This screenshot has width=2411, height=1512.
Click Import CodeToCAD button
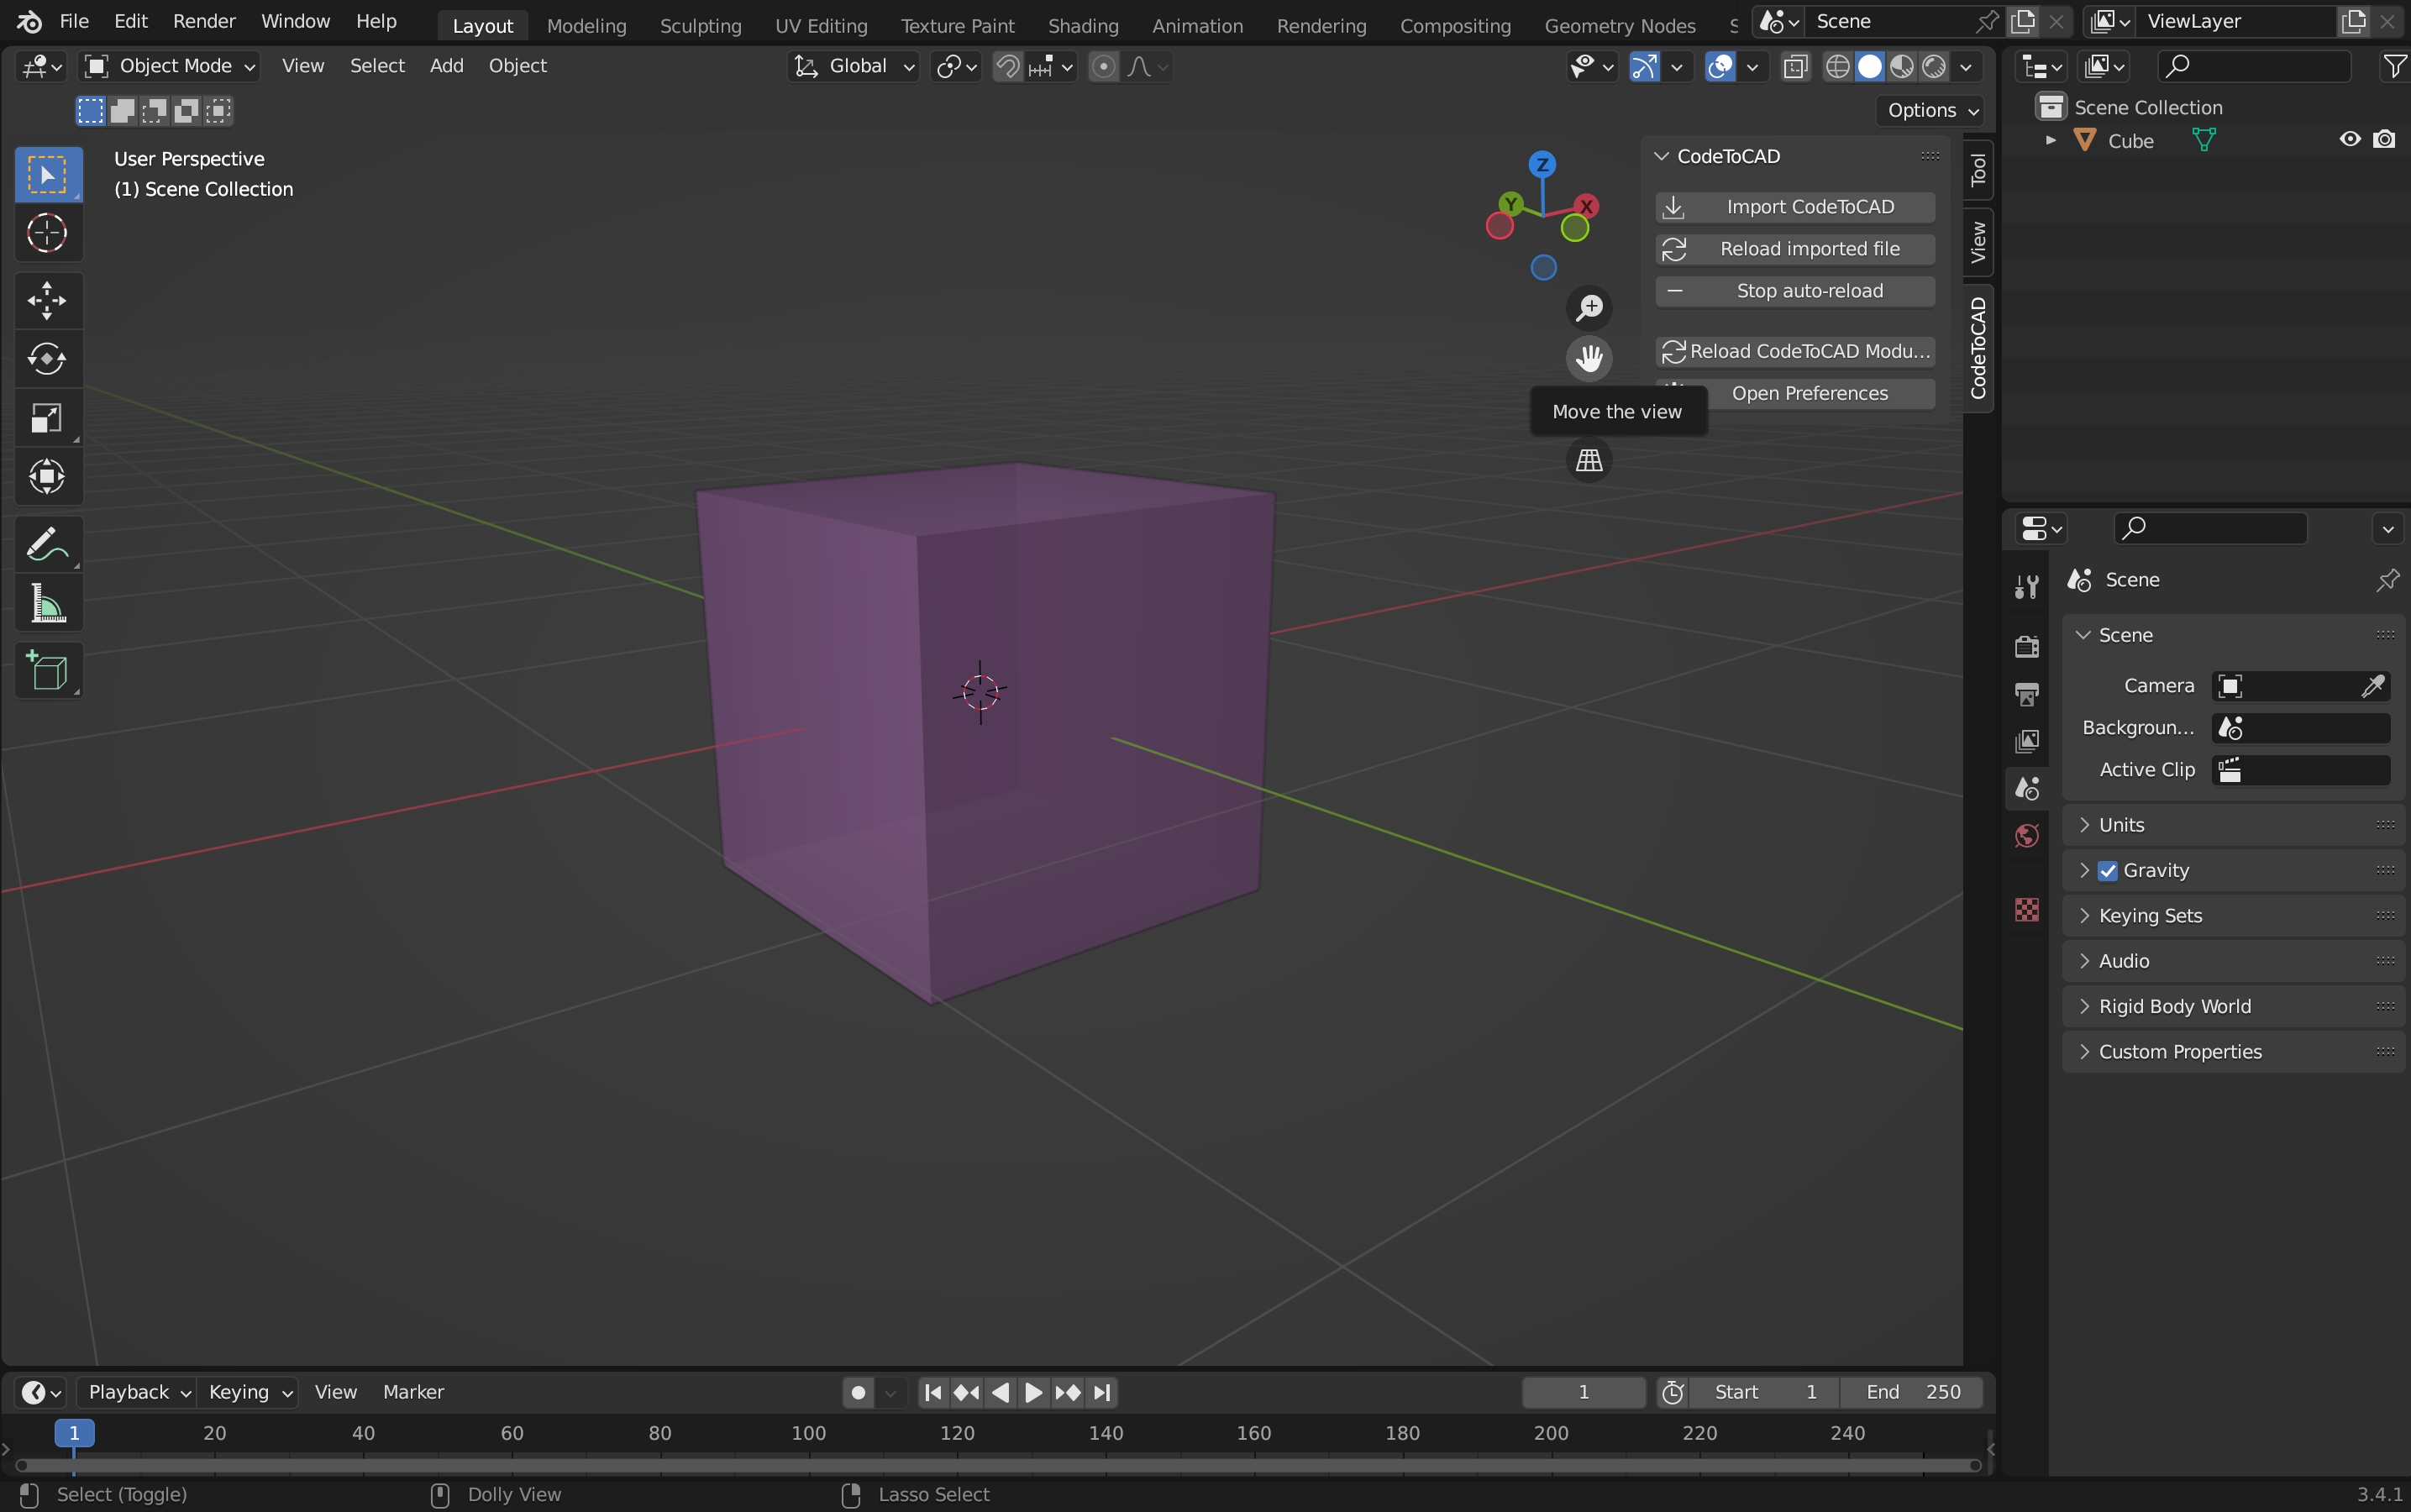[1795, 207]
